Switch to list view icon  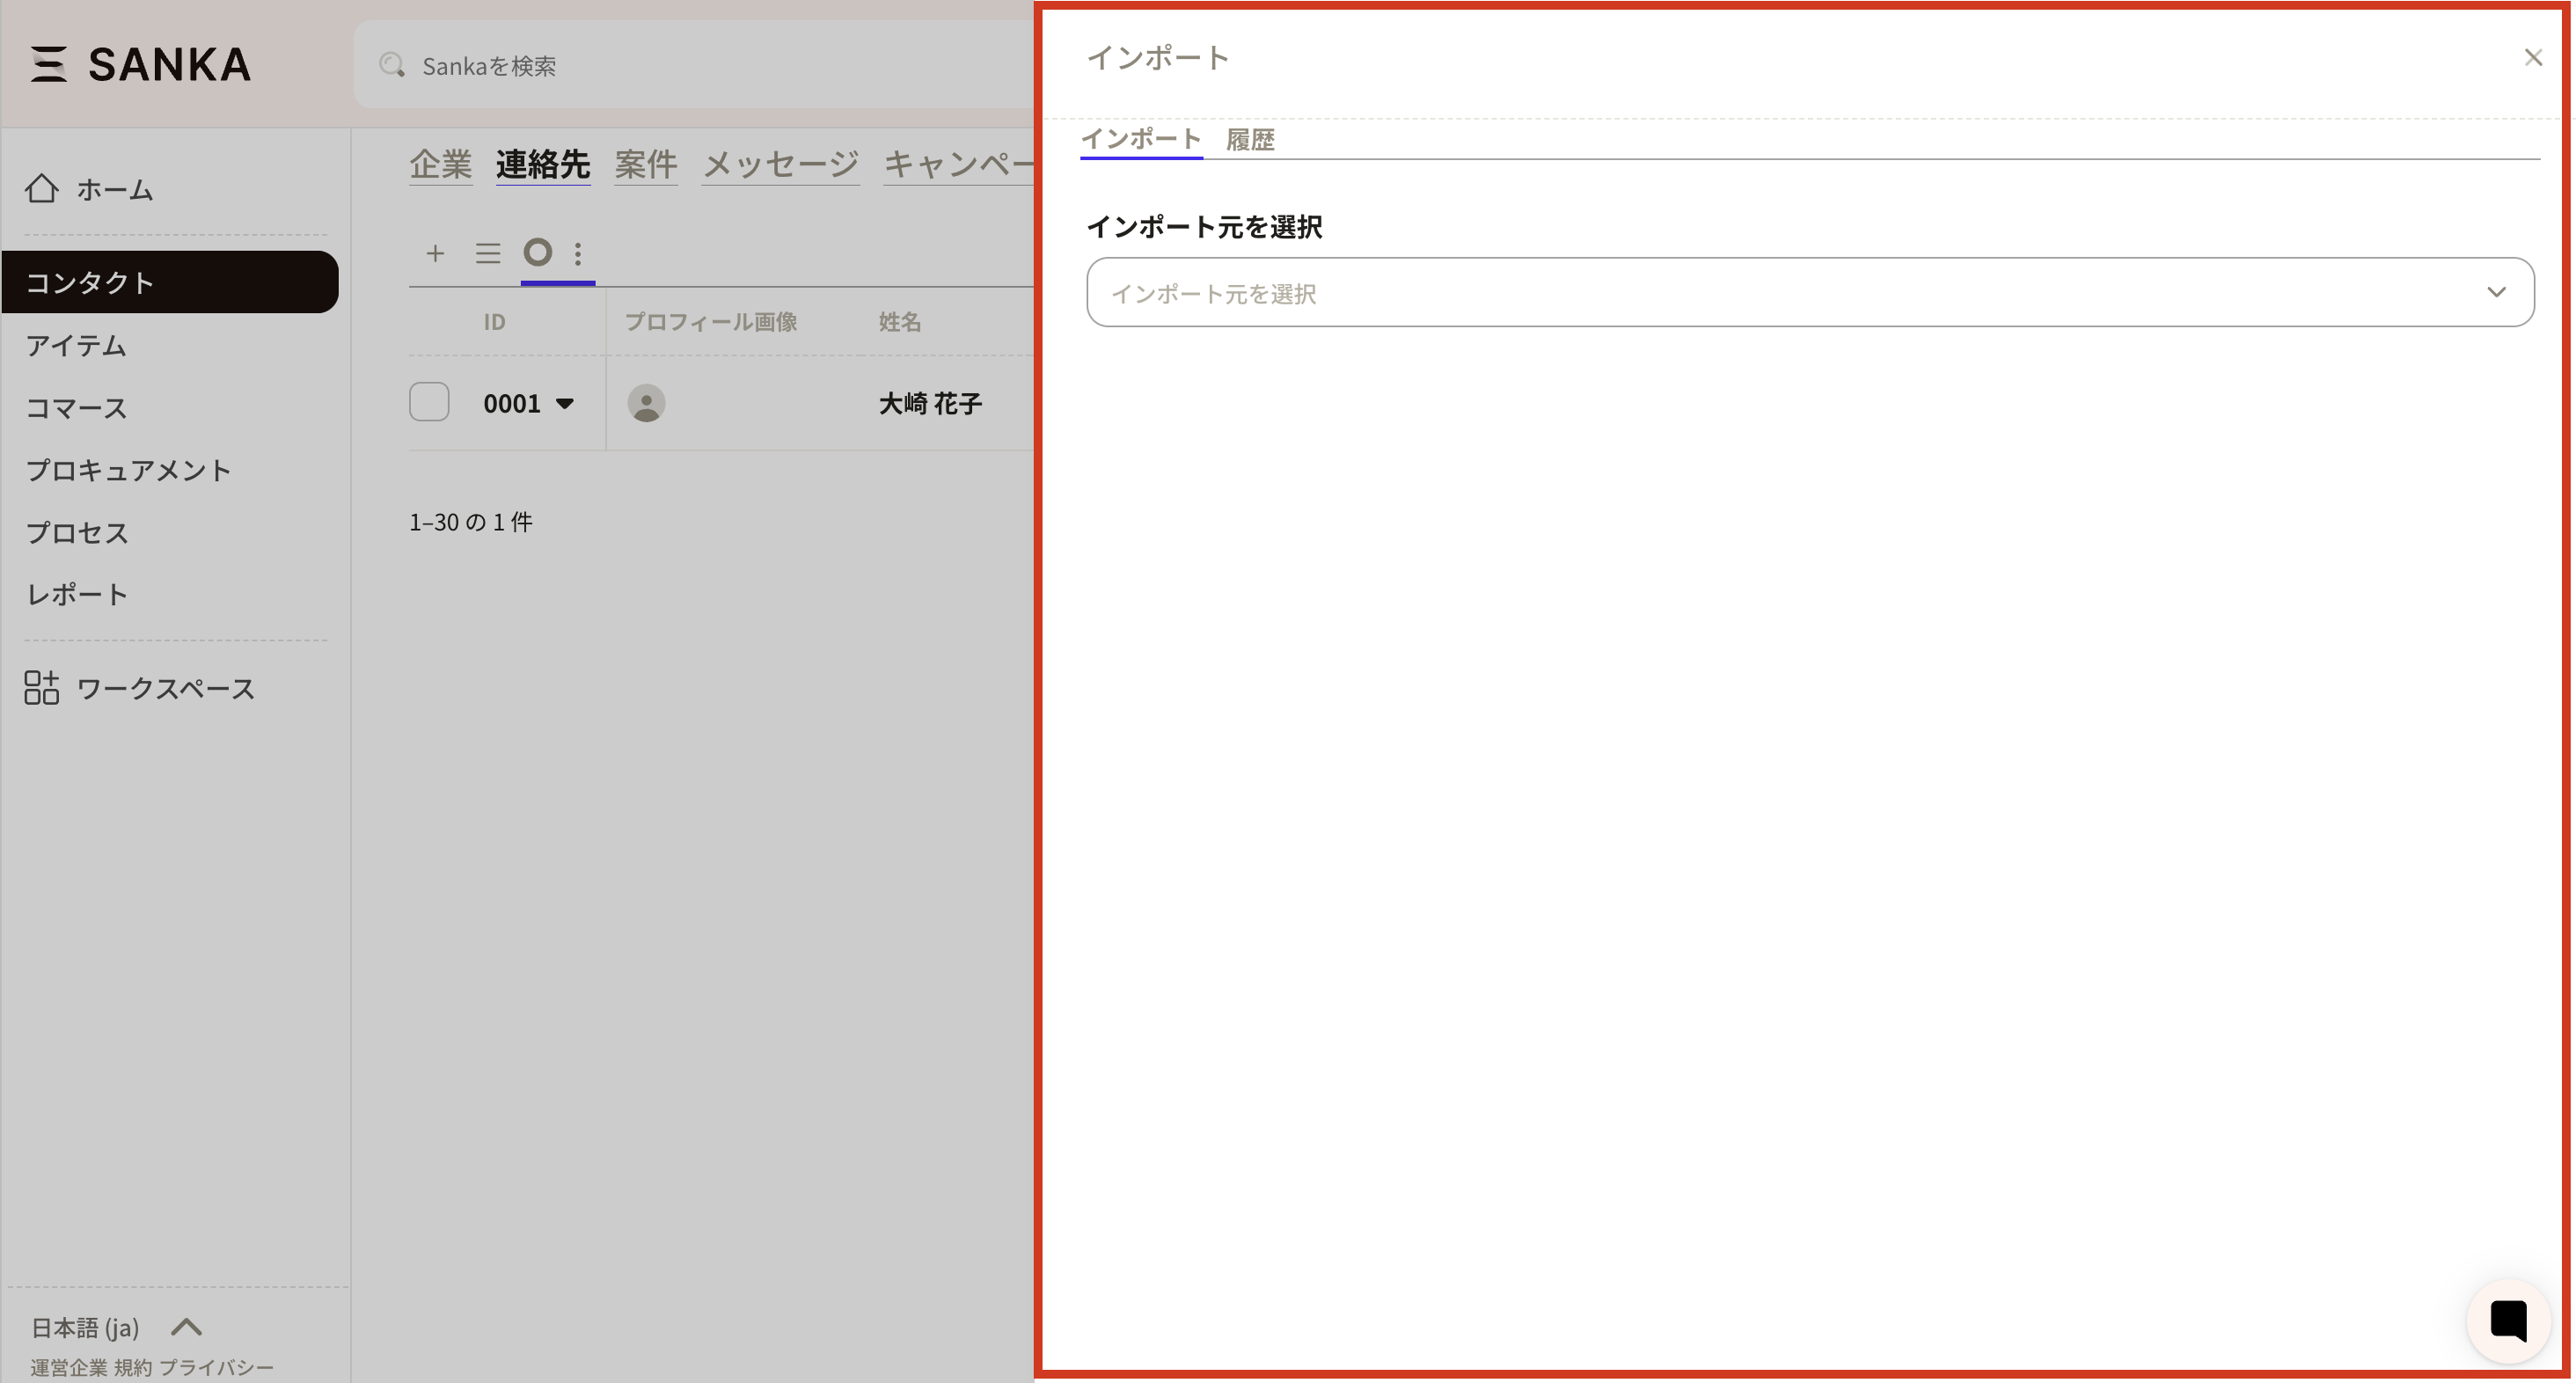tap(488, 253)
